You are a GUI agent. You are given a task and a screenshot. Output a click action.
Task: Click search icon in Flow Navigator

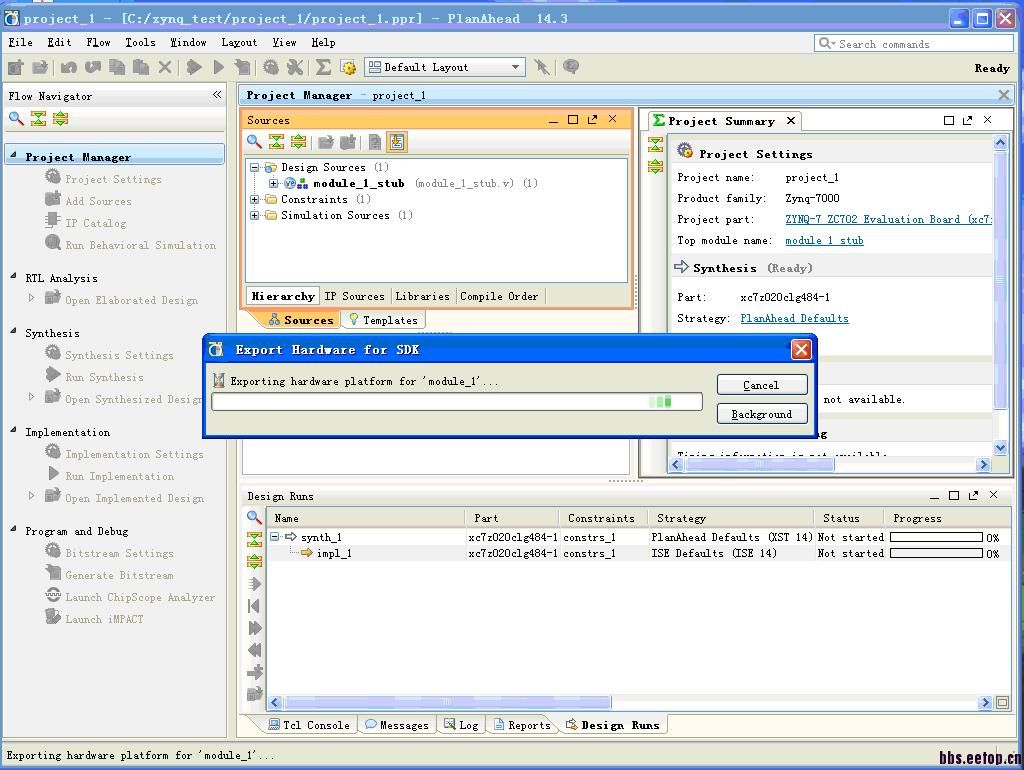click(x=16, y=119)
